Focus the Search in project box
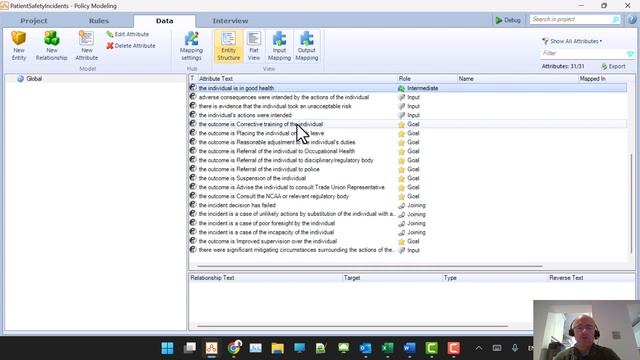640x360 pixels. [x=571, y=19]
